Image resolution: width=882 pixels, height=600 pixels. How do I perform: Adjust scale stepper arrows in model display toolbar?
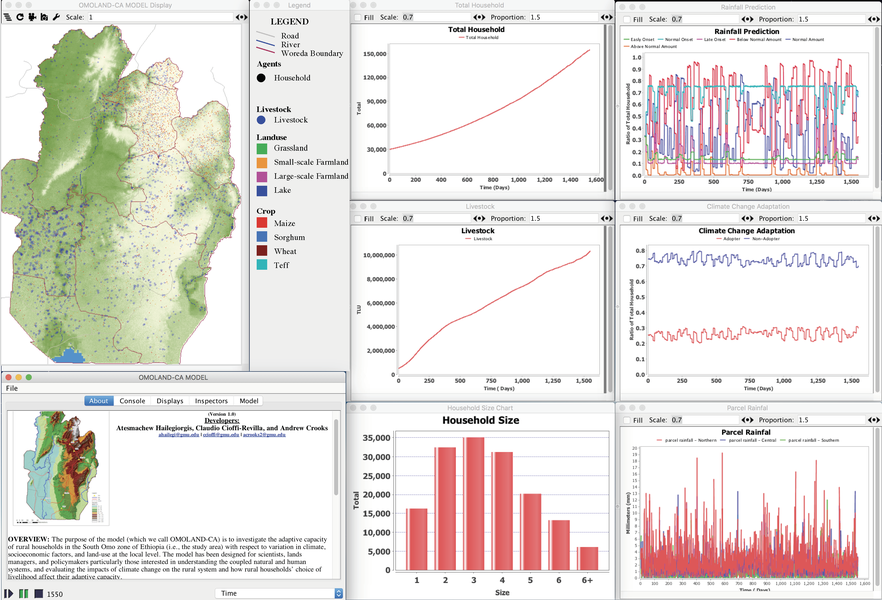(241, 18)
